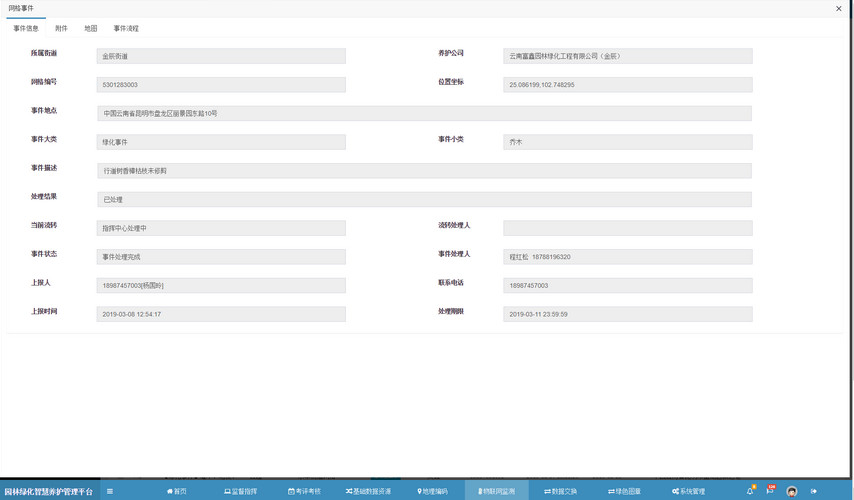The width and height of the screenshot is (854, 500).
Task: Click the logout arrow icon
Action: coord(814,491)
